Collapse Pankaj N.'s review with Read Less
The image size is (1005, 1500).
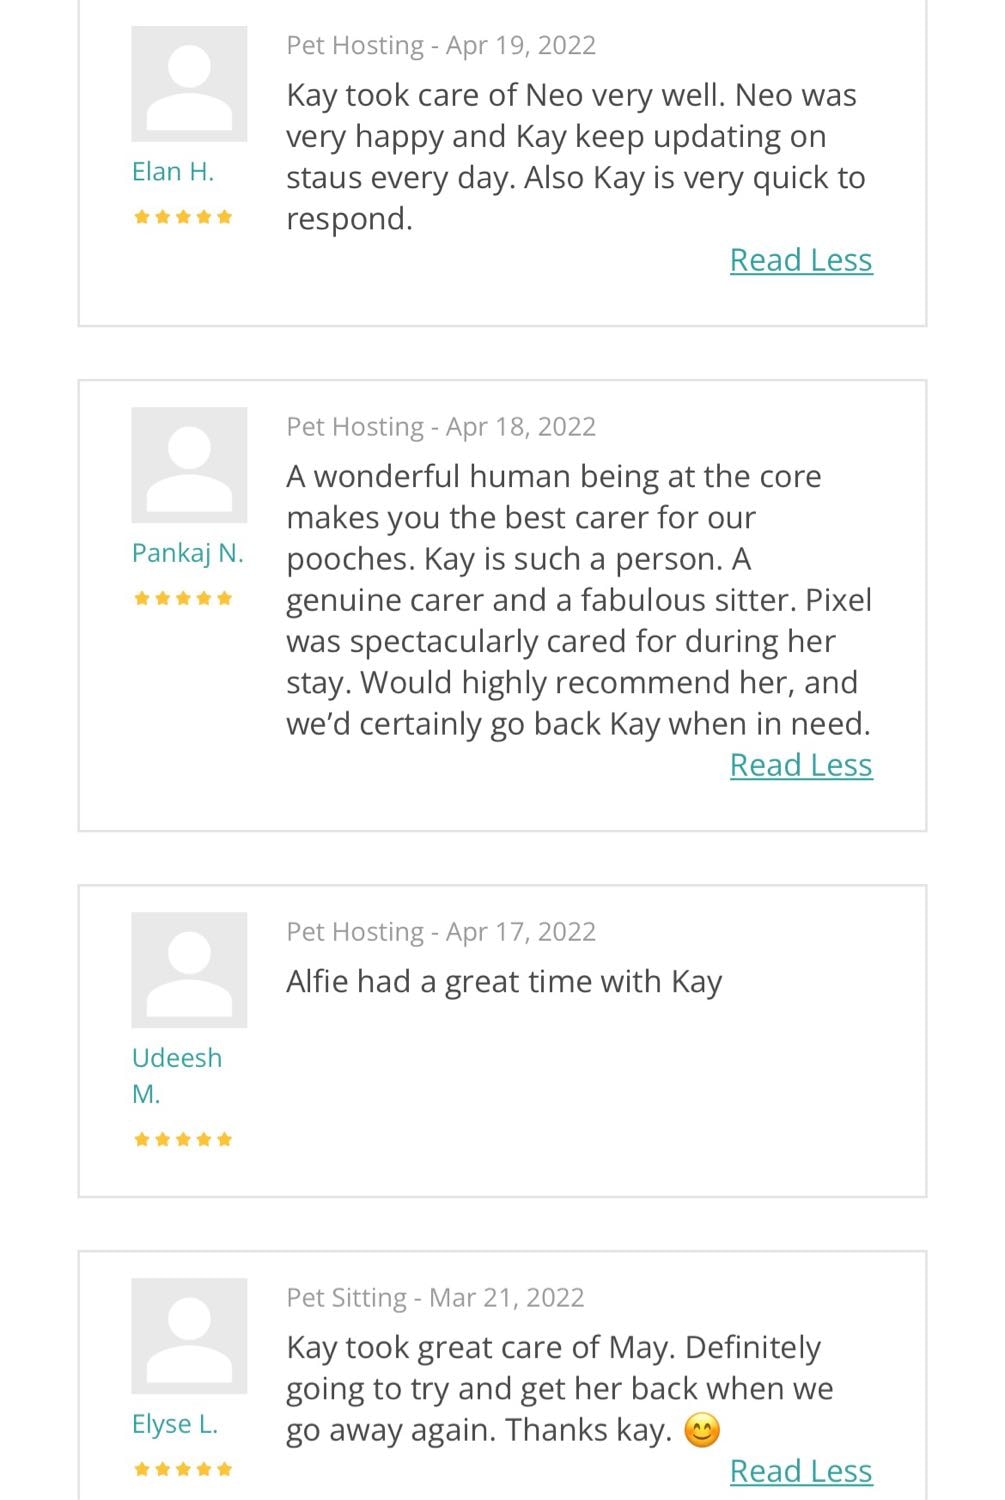801,765
